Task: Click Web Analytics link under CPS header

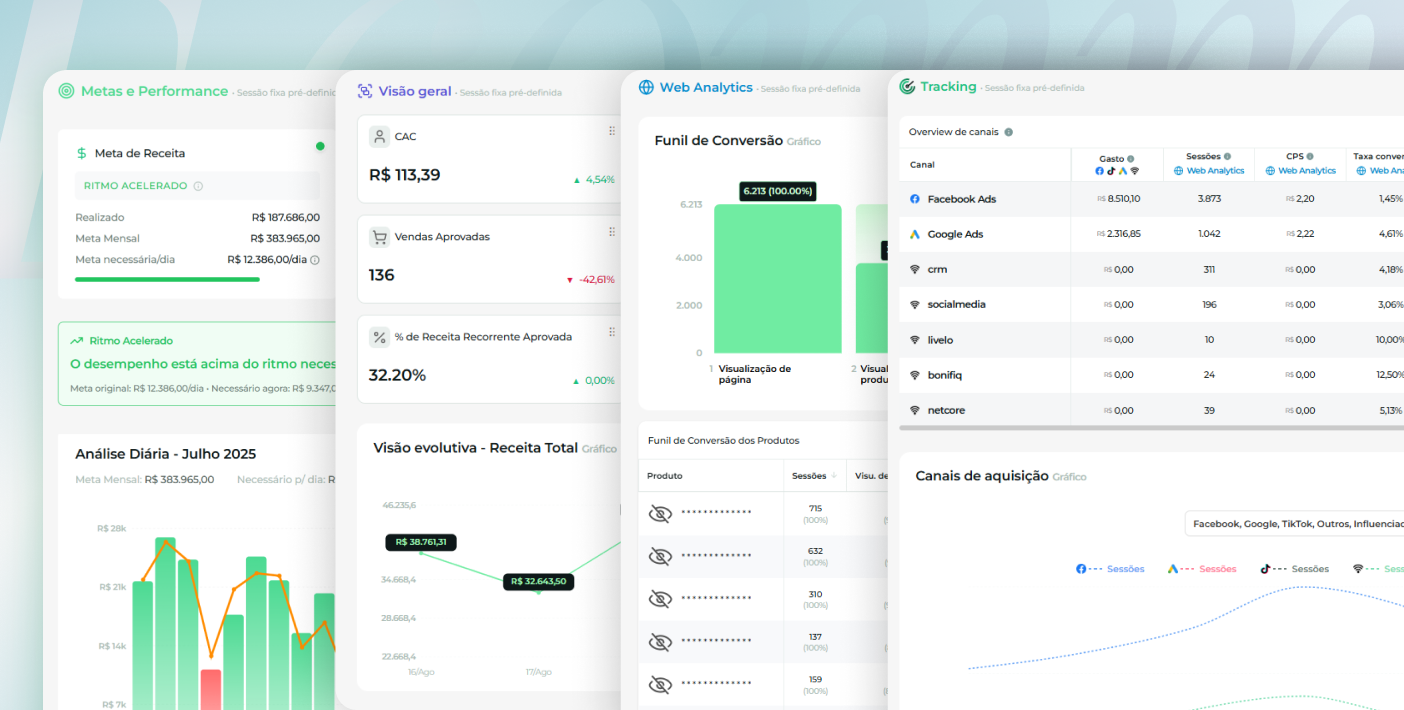Action: click(1301, 171)
